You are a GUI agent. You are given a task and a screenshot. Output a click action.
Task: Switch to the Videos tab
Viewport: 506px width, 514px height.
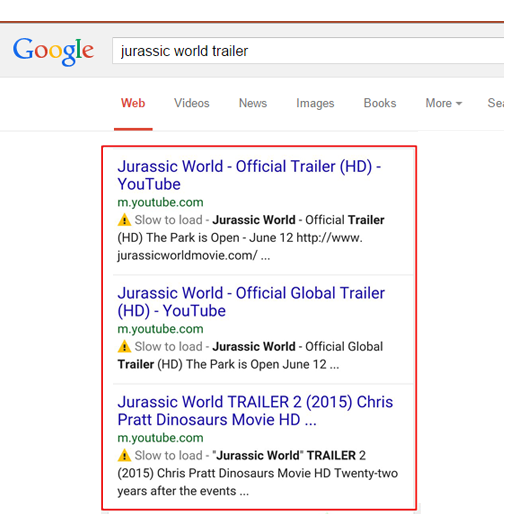[x=192, y=103]
